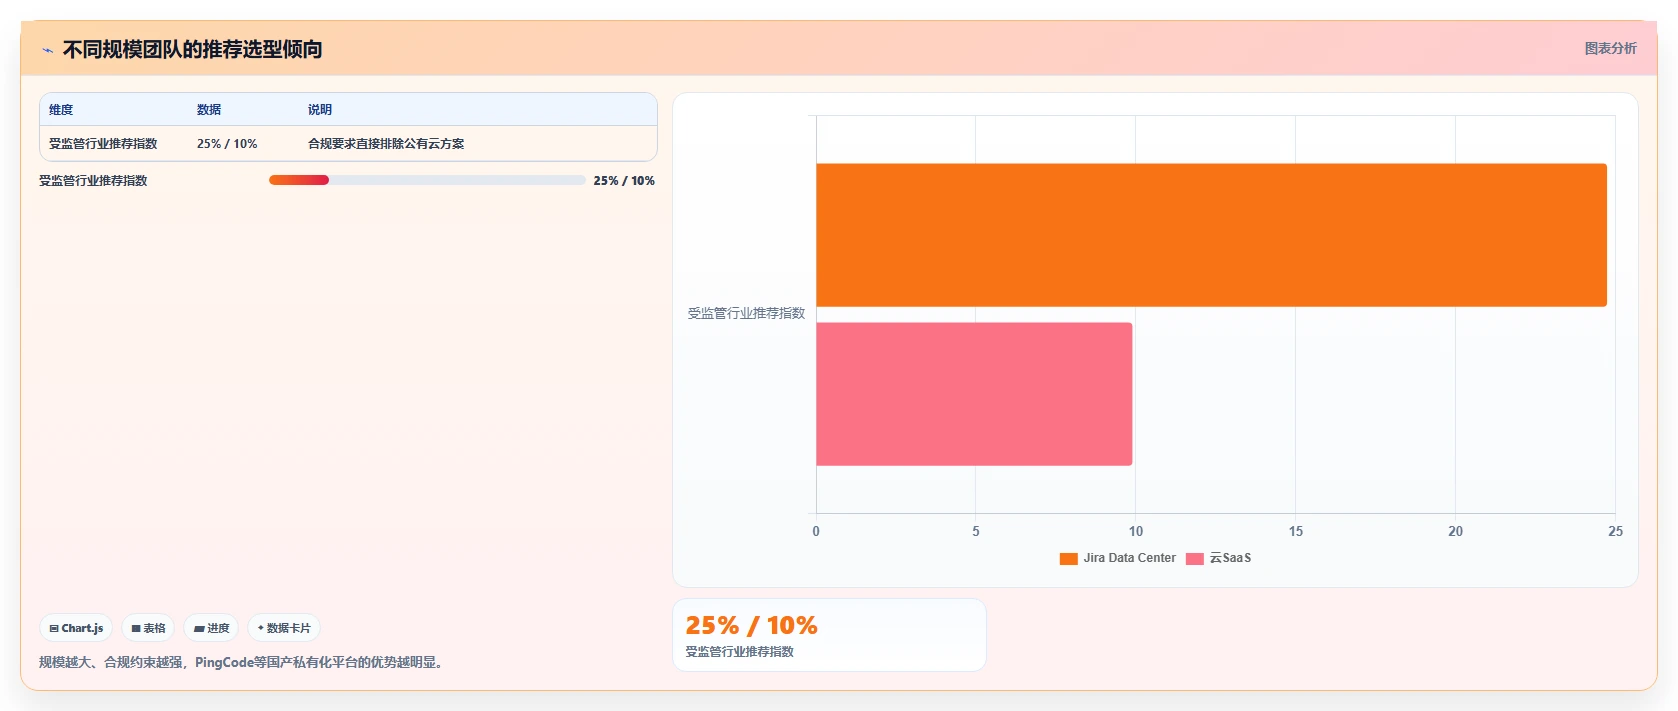The image size is (1678, 711).
Task: Click the 数据卡片 tag
Action: point(284,628)
